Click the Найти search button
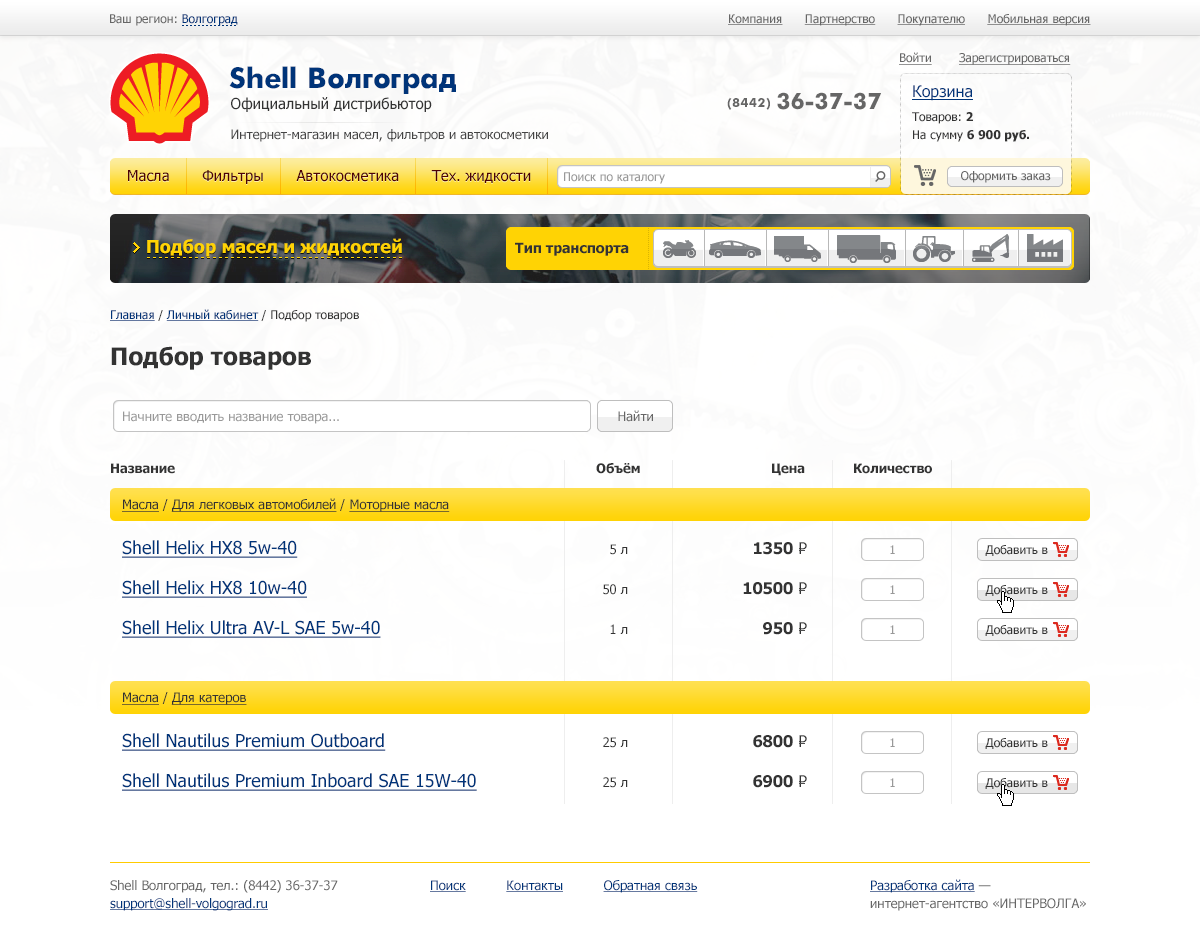 point(635,416)
